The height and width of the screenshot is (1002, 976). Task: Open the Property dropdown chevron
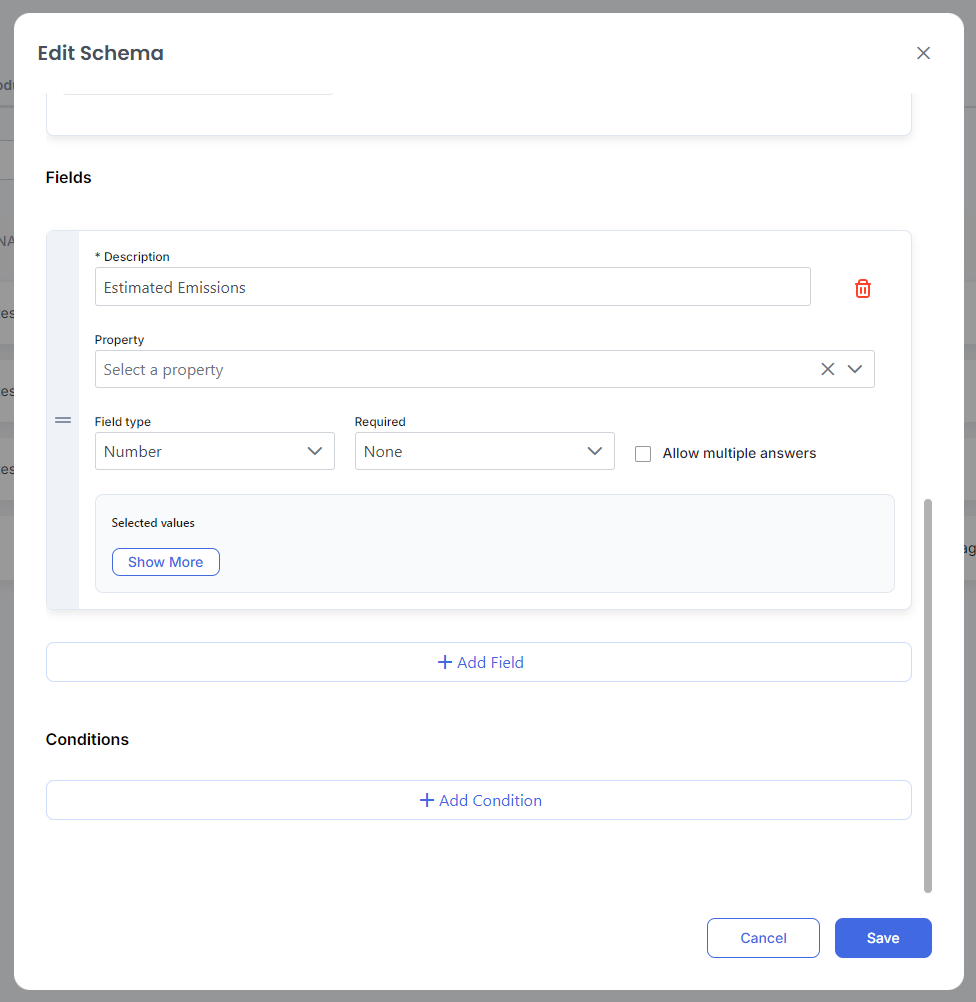(x=855, y=369)
